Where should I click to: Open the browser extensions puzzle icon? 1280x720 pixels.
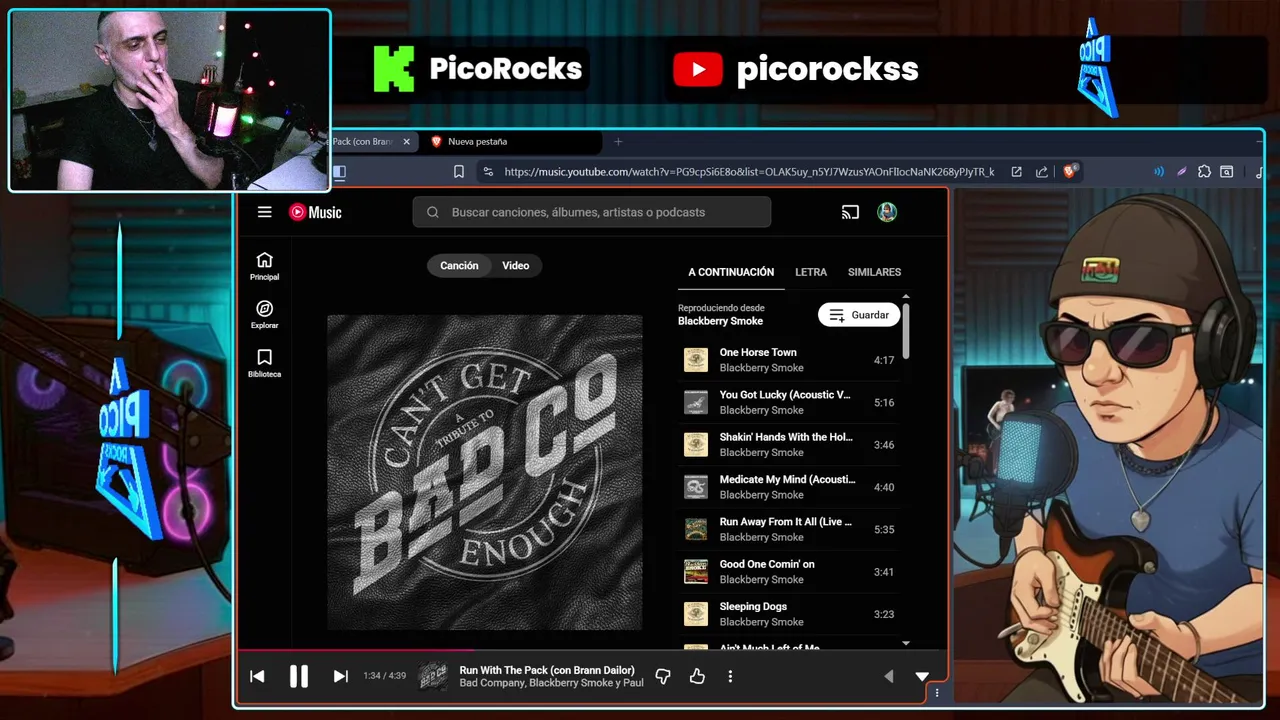(x=1204, y=172)
